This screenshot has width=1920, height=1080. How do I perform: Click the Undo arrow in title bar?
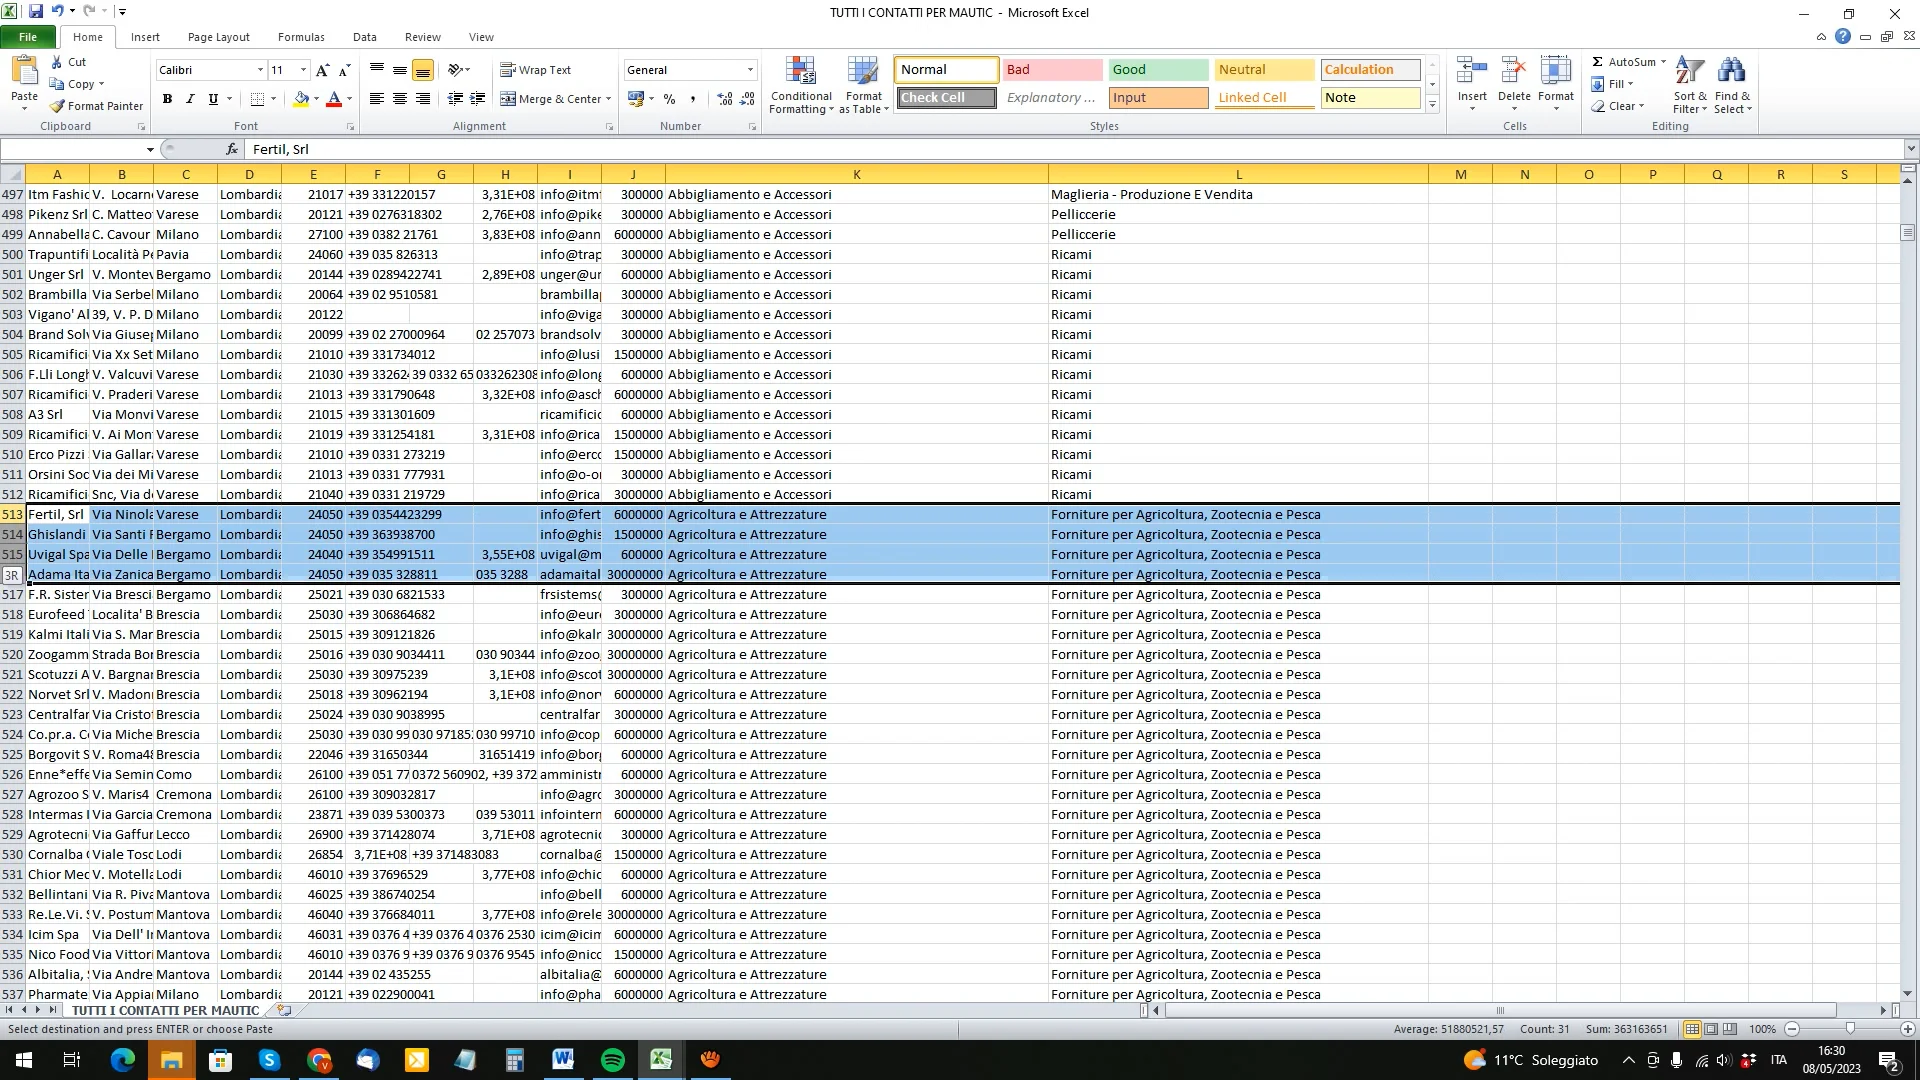[57, 12]
